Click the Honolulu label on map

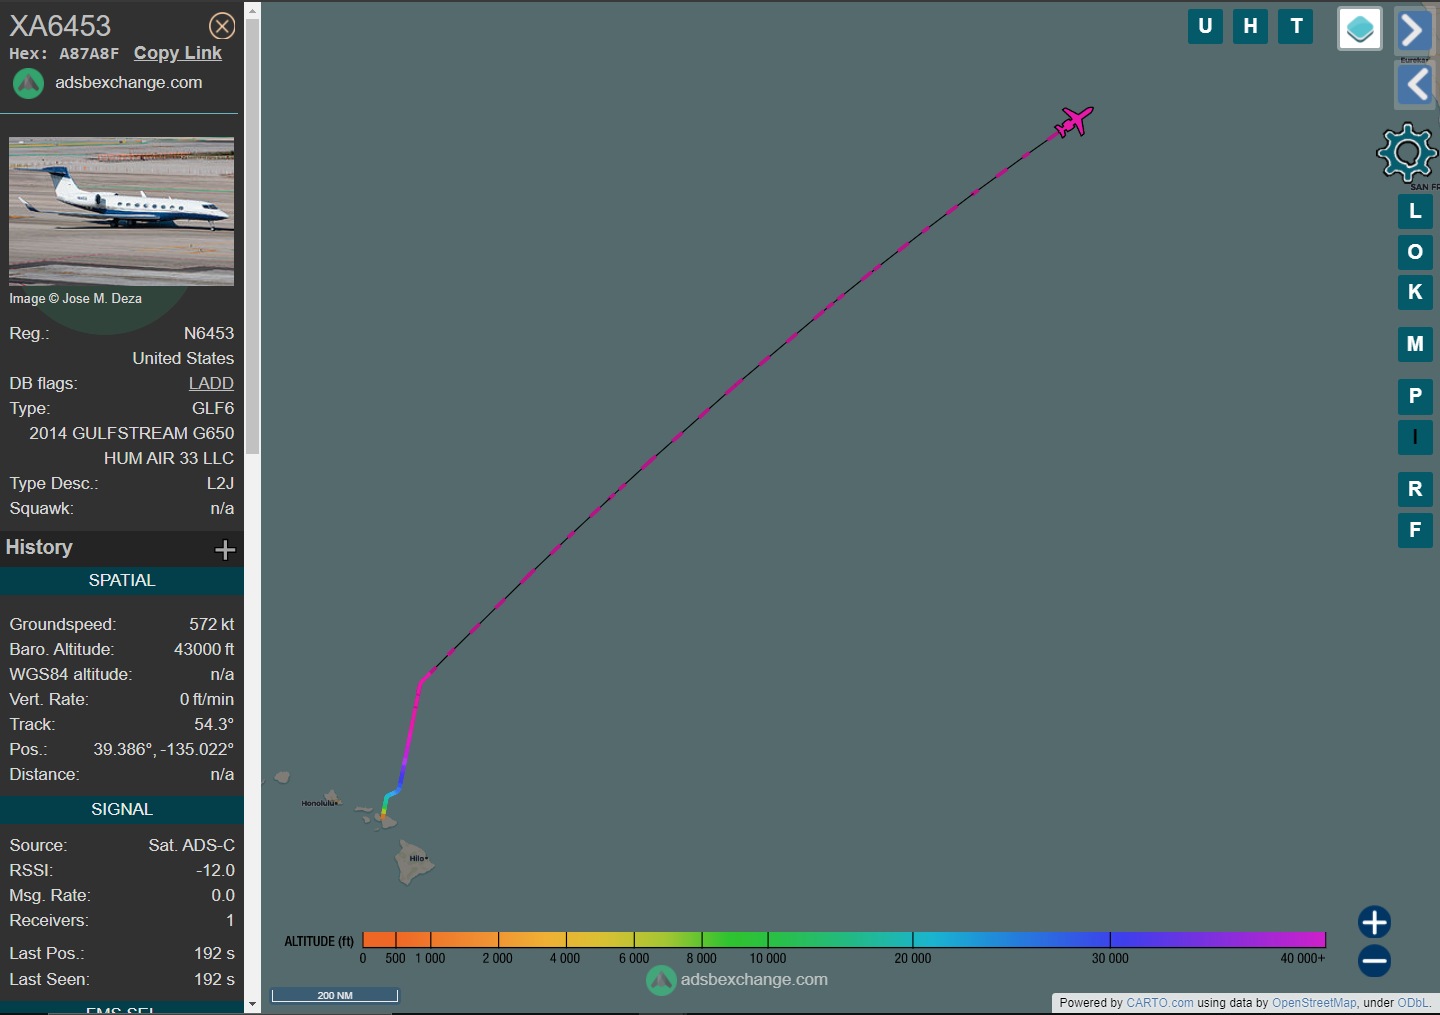coord(320,803)
